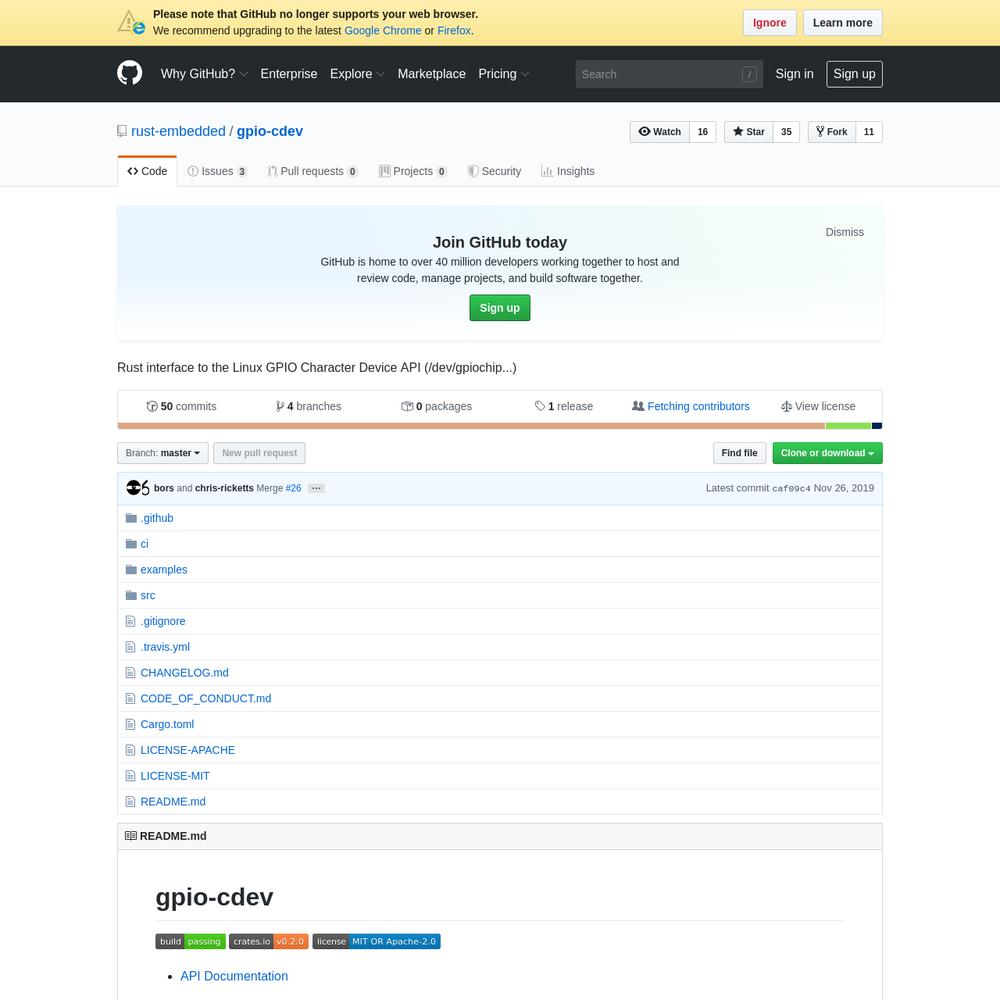Click the packages box icon
The height and width of the screenshot is (1000, 1000).
click(407, 406)
